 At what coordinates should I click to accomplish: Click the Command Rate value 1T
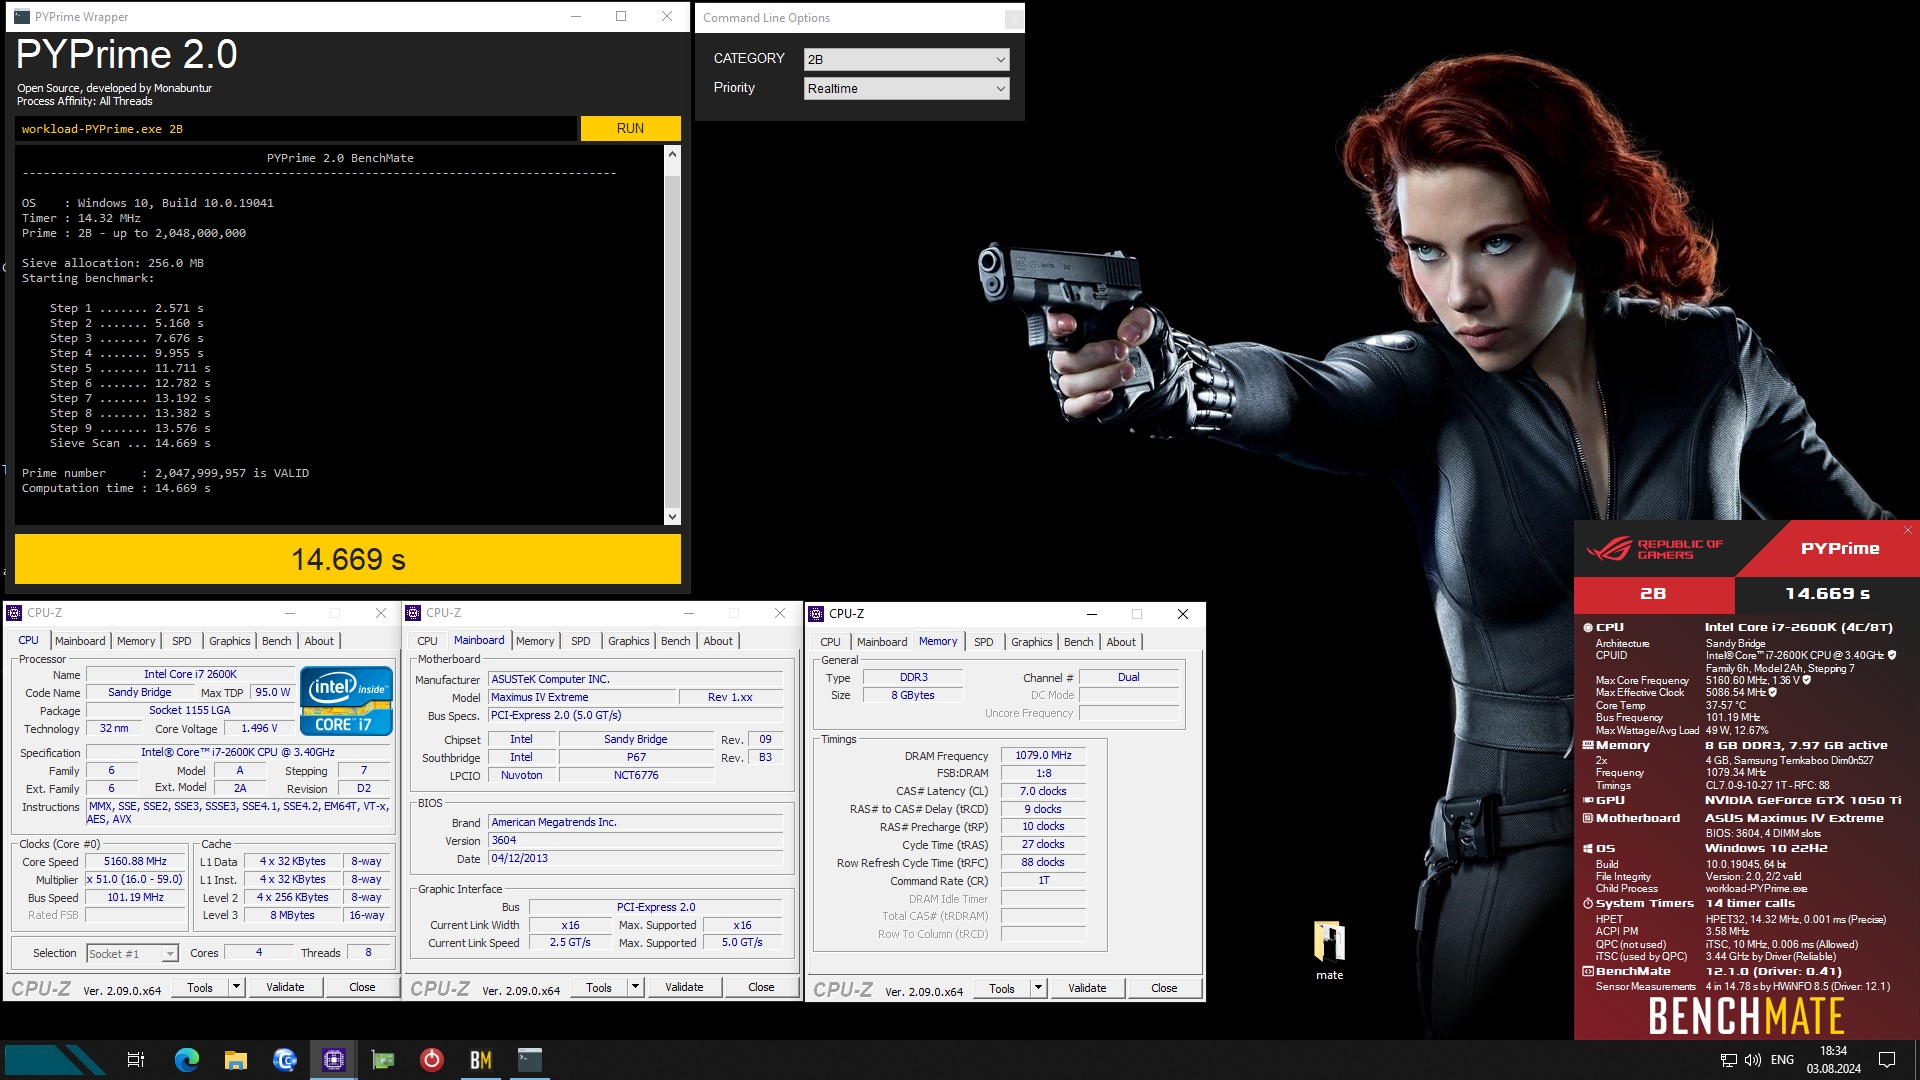click(x=1043, y=881)
